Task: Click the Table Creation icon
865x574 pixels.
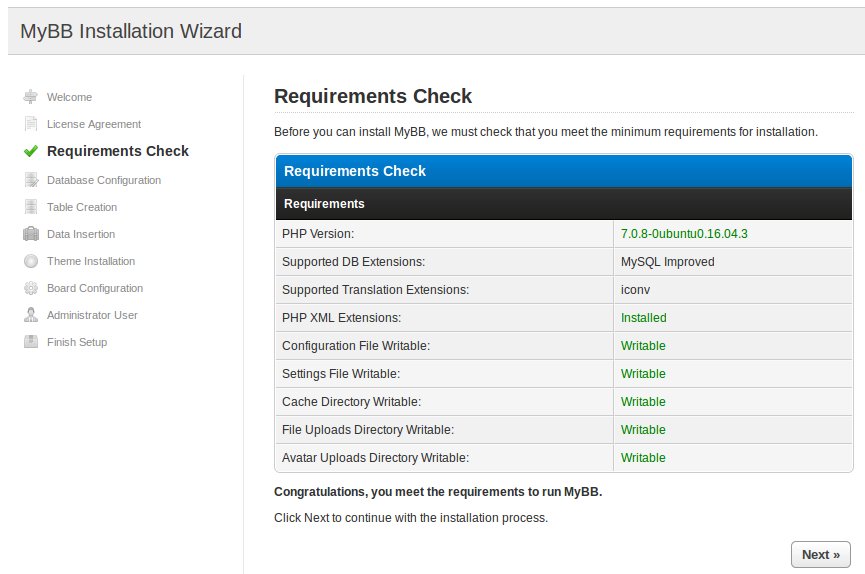Action: pos(31,207)
